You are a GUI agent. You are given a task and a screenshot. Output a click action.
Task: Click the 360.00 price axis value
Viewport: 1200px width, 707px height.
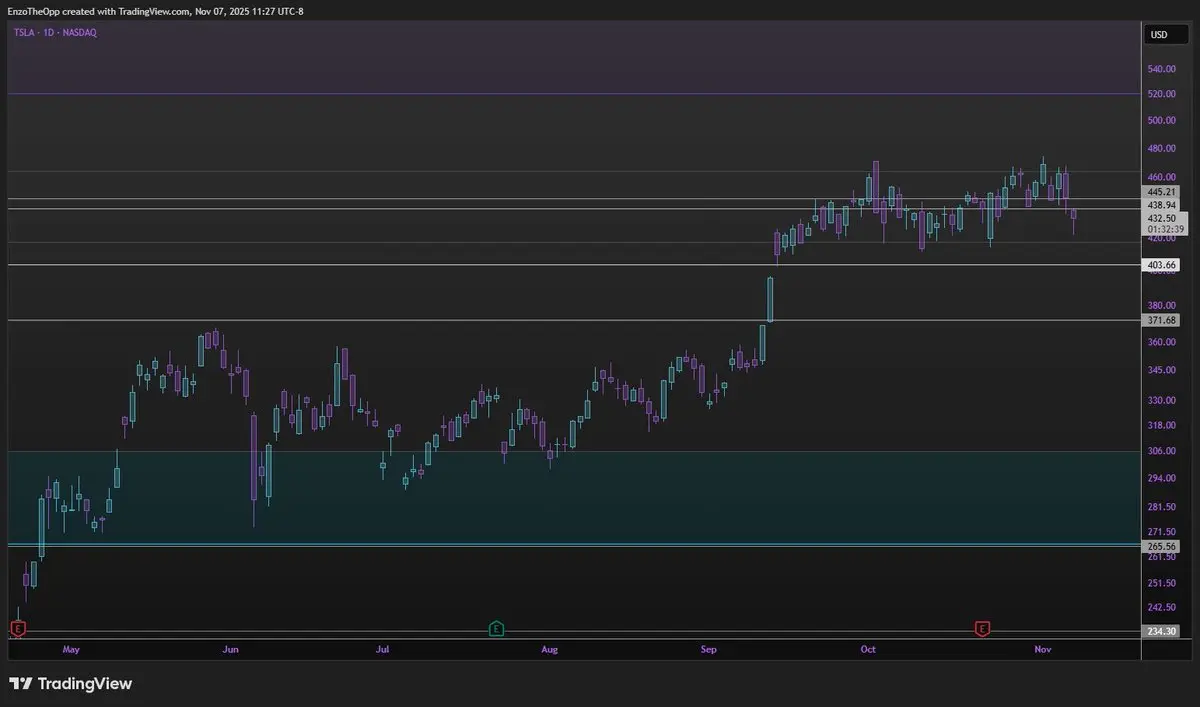click(1161, 342)
